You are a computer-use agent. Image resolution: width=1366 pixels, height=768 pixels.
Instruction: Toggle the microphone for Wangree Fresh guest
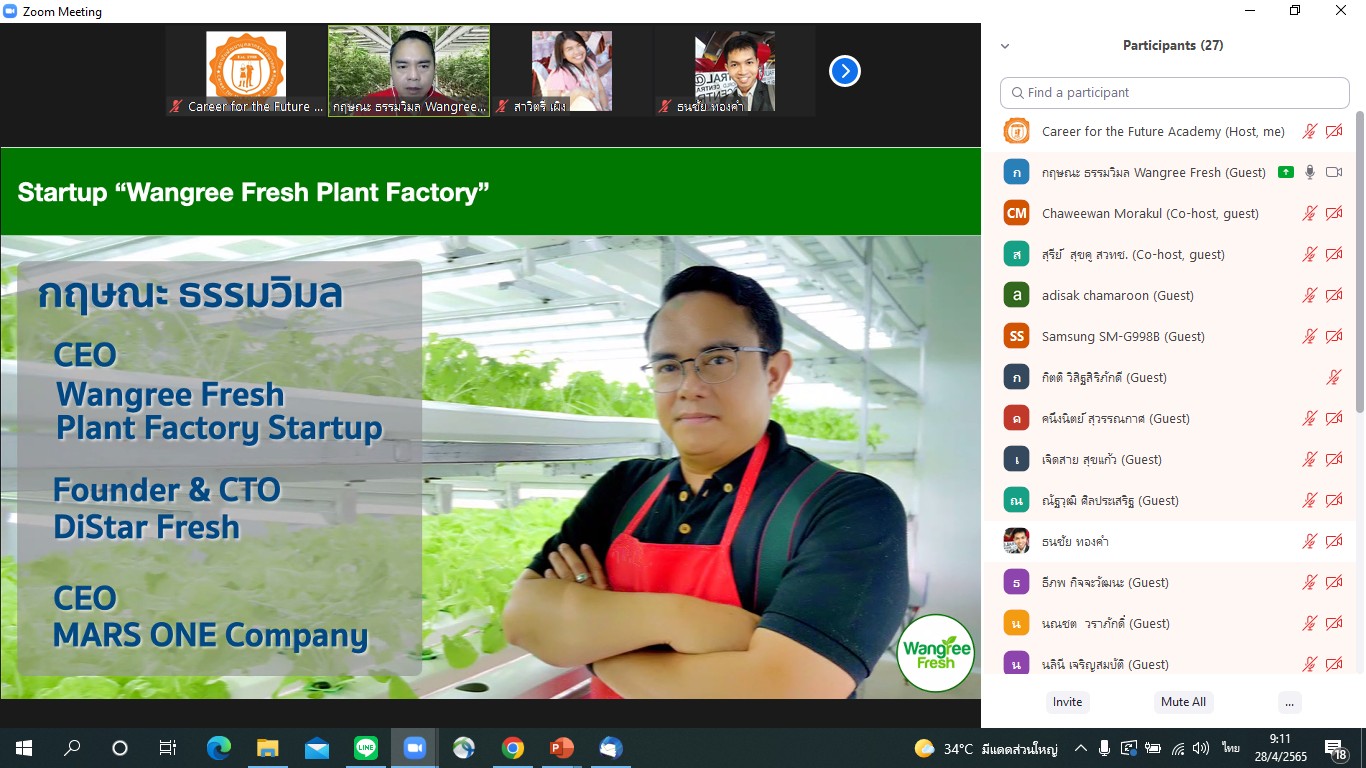(x=1310, y=172)
